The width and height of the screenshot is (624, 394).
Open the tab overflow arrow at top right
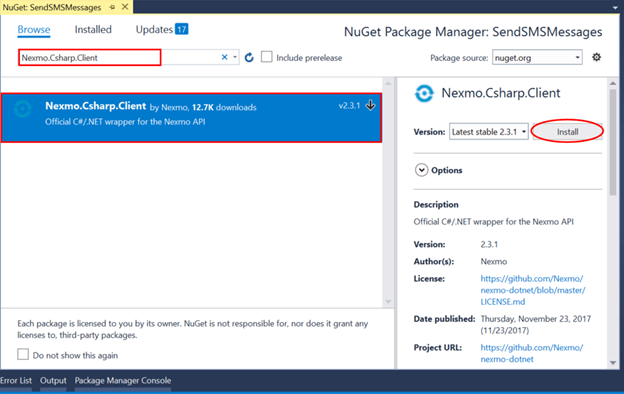615,8
